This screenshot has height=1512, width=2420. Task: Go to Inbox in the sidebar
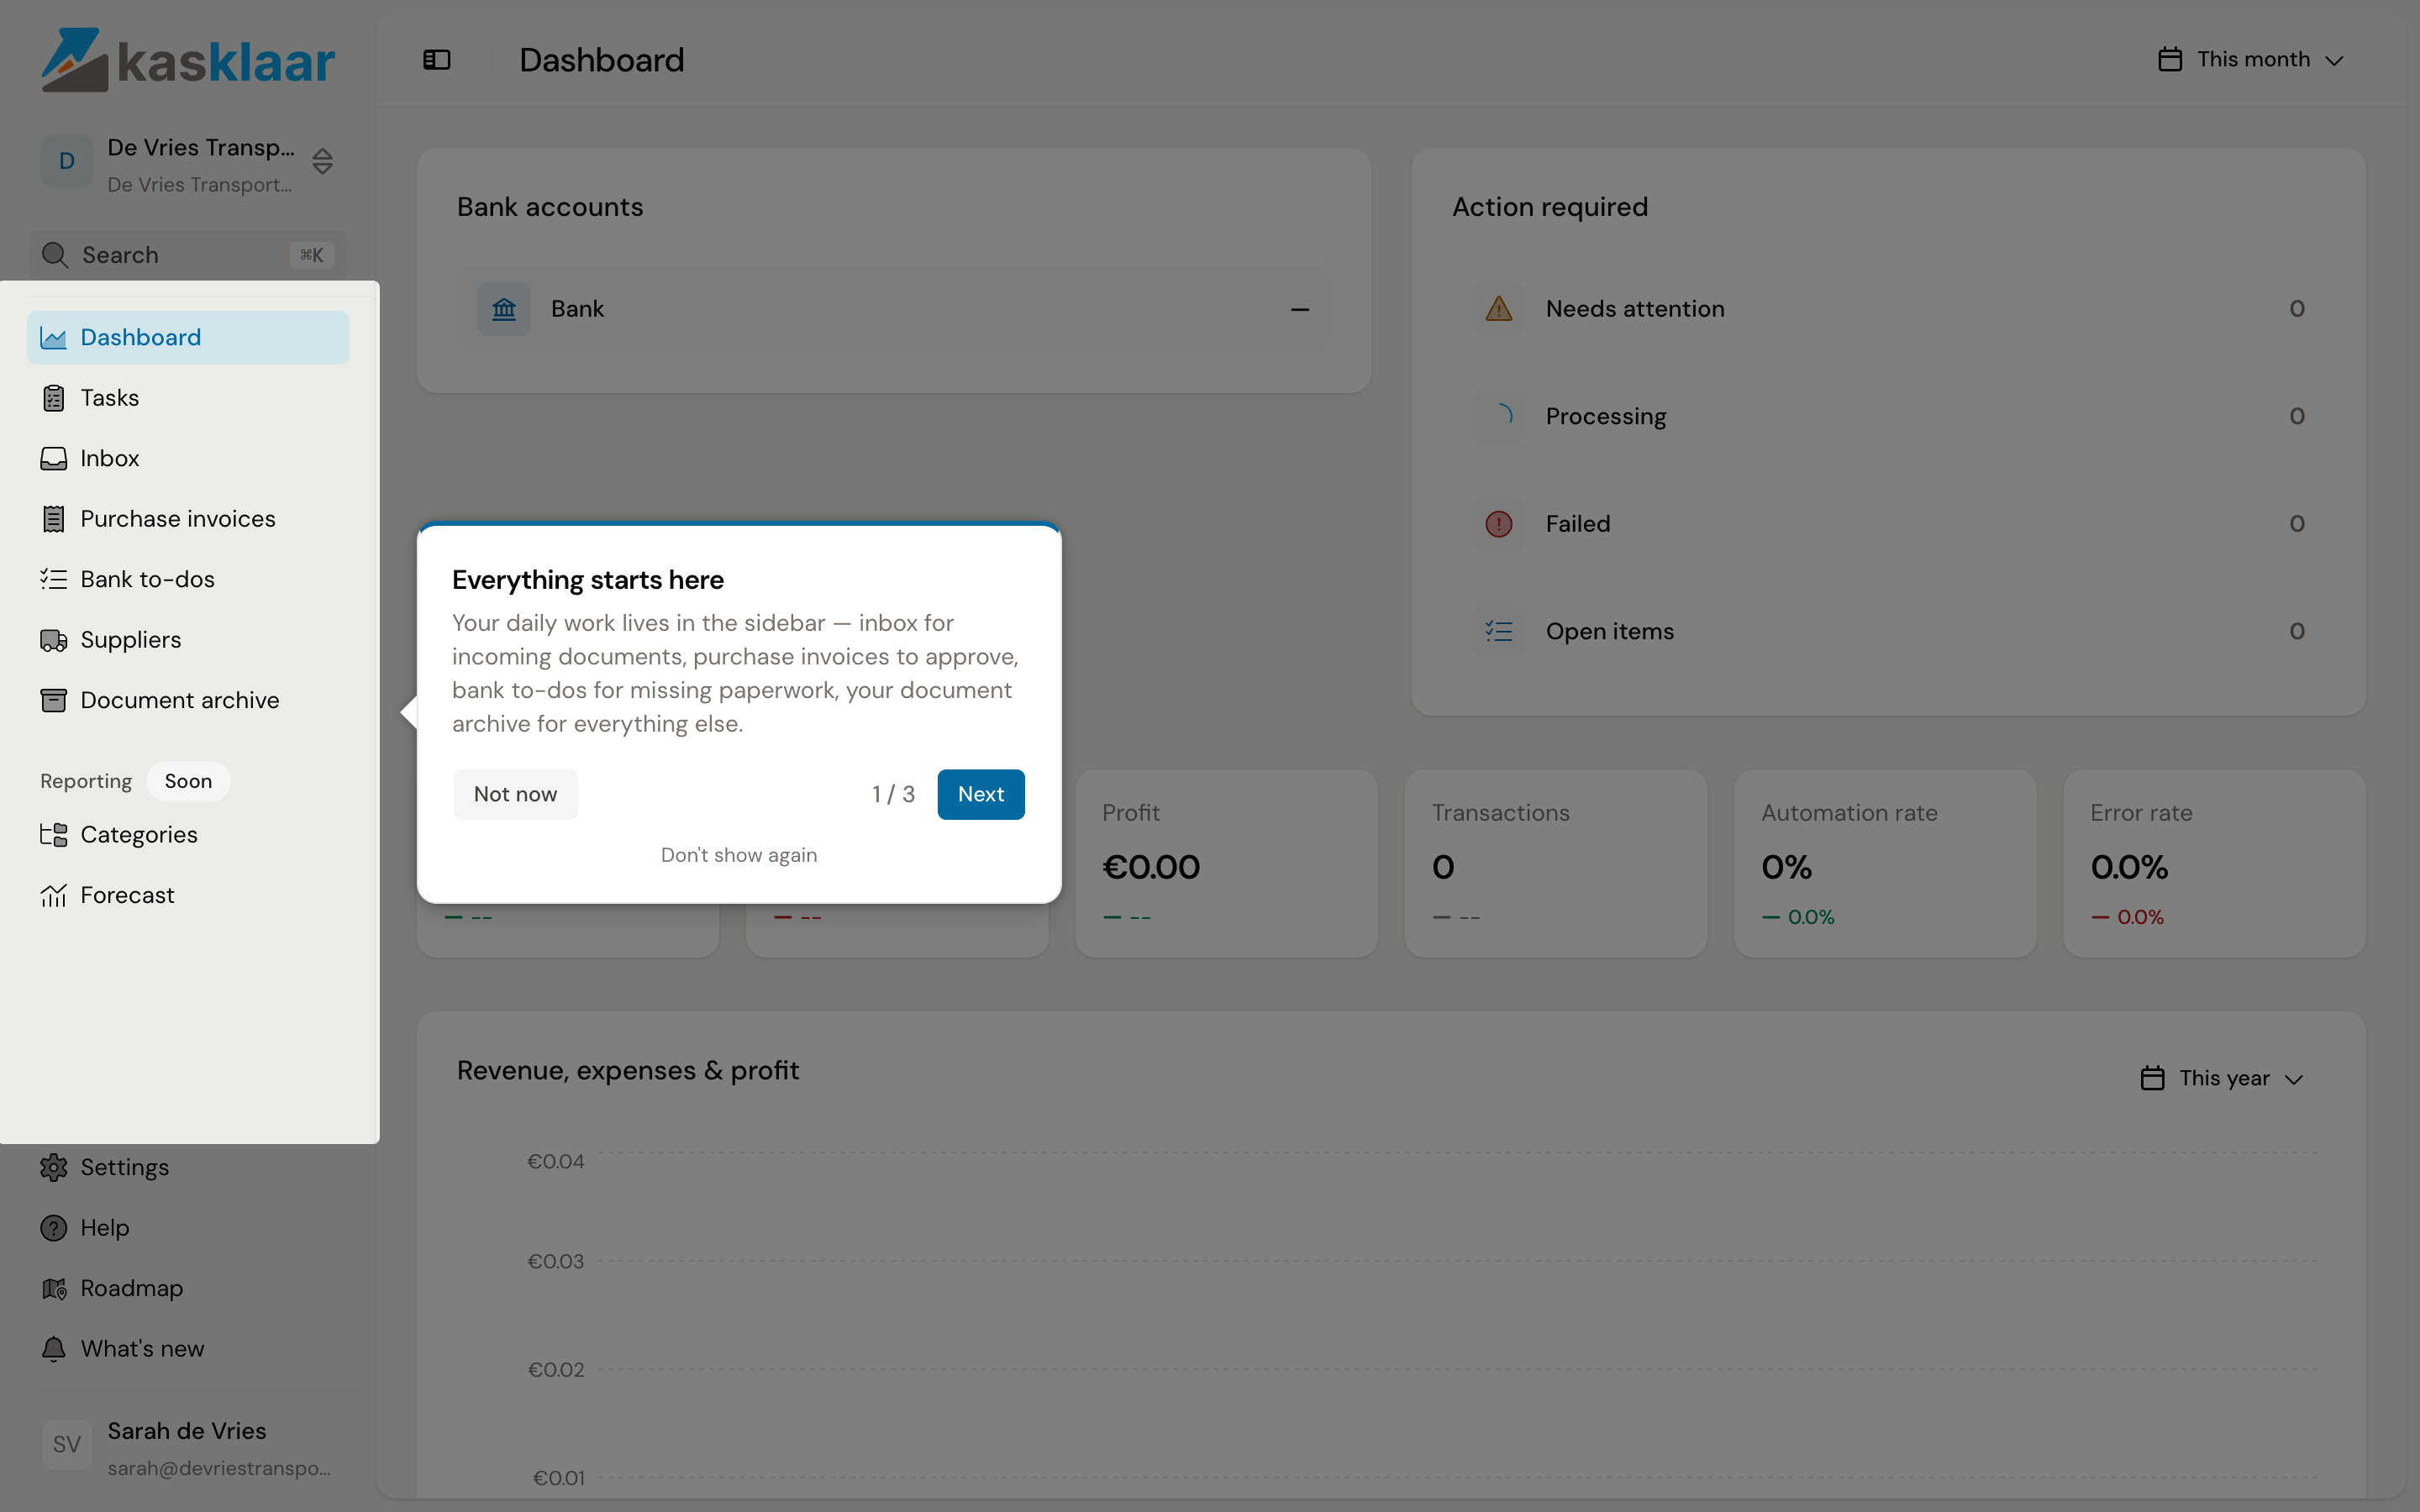click(188, 459)
